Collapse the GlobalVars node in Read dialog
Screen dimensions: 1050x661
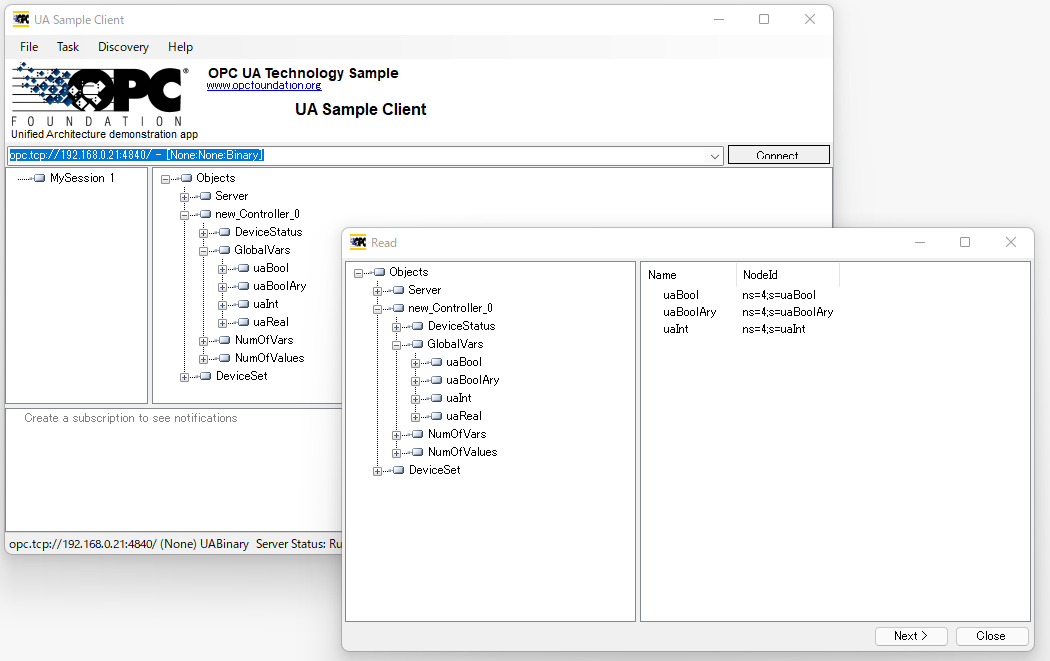tap(397, 345)
